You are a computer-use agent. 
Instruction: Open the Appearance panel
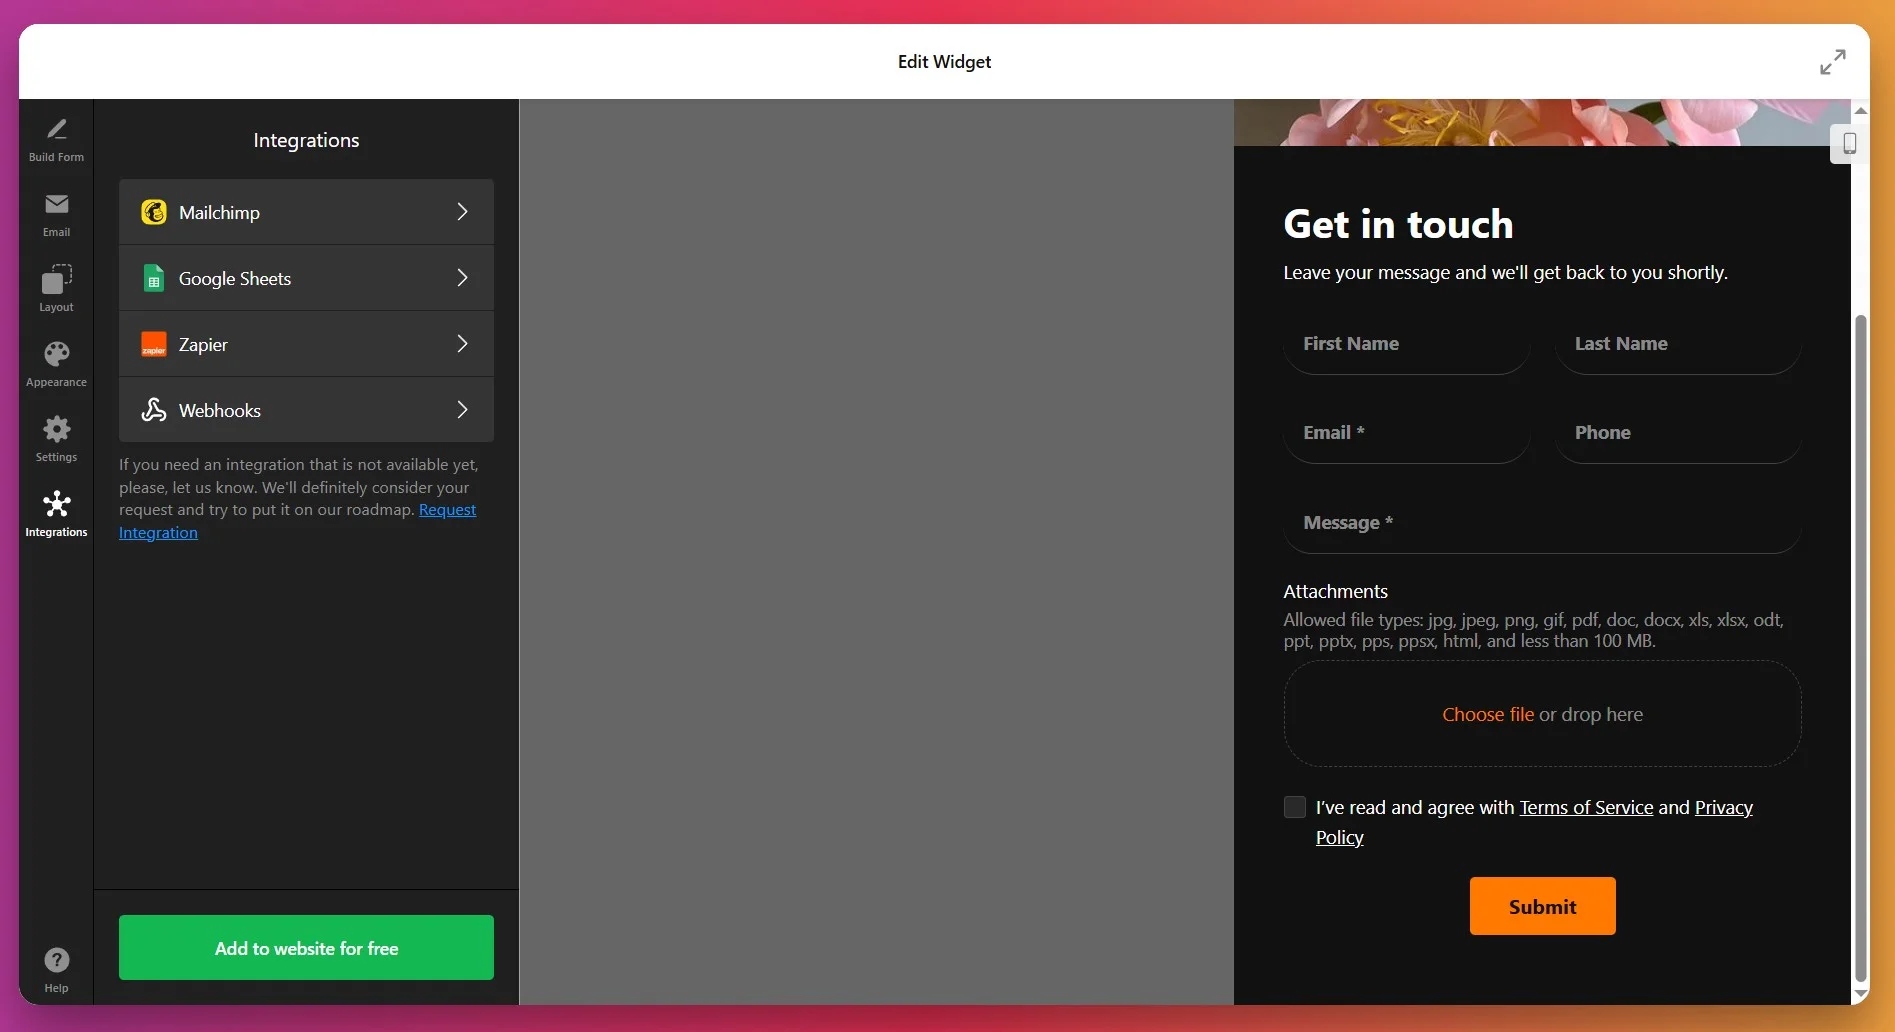(56, 362)
